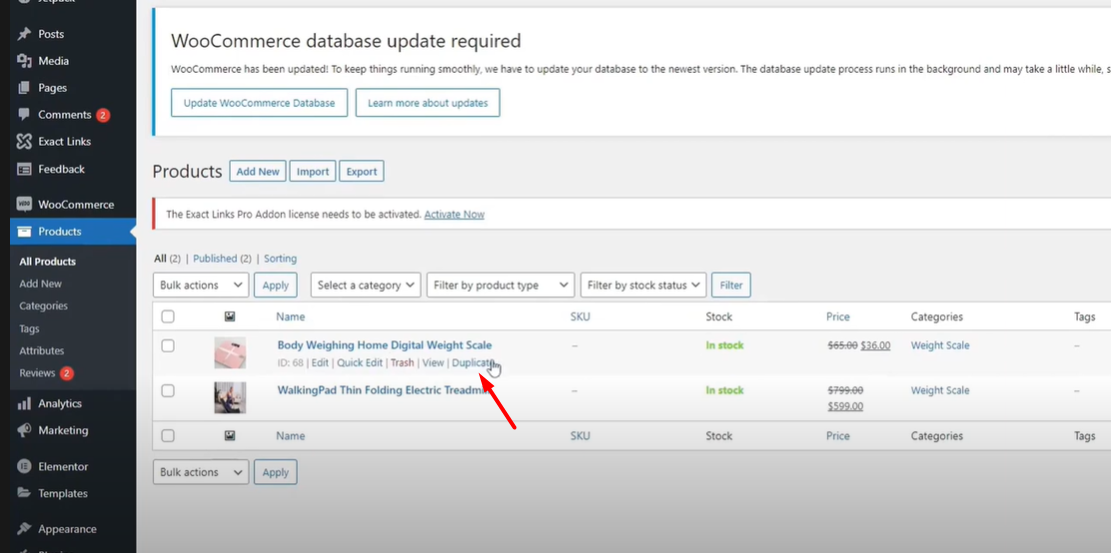Image resolution: width=1111 pixels, height=553 pixels.
Task: Click the Media icon in sidebar
Action: pos(24,61)
